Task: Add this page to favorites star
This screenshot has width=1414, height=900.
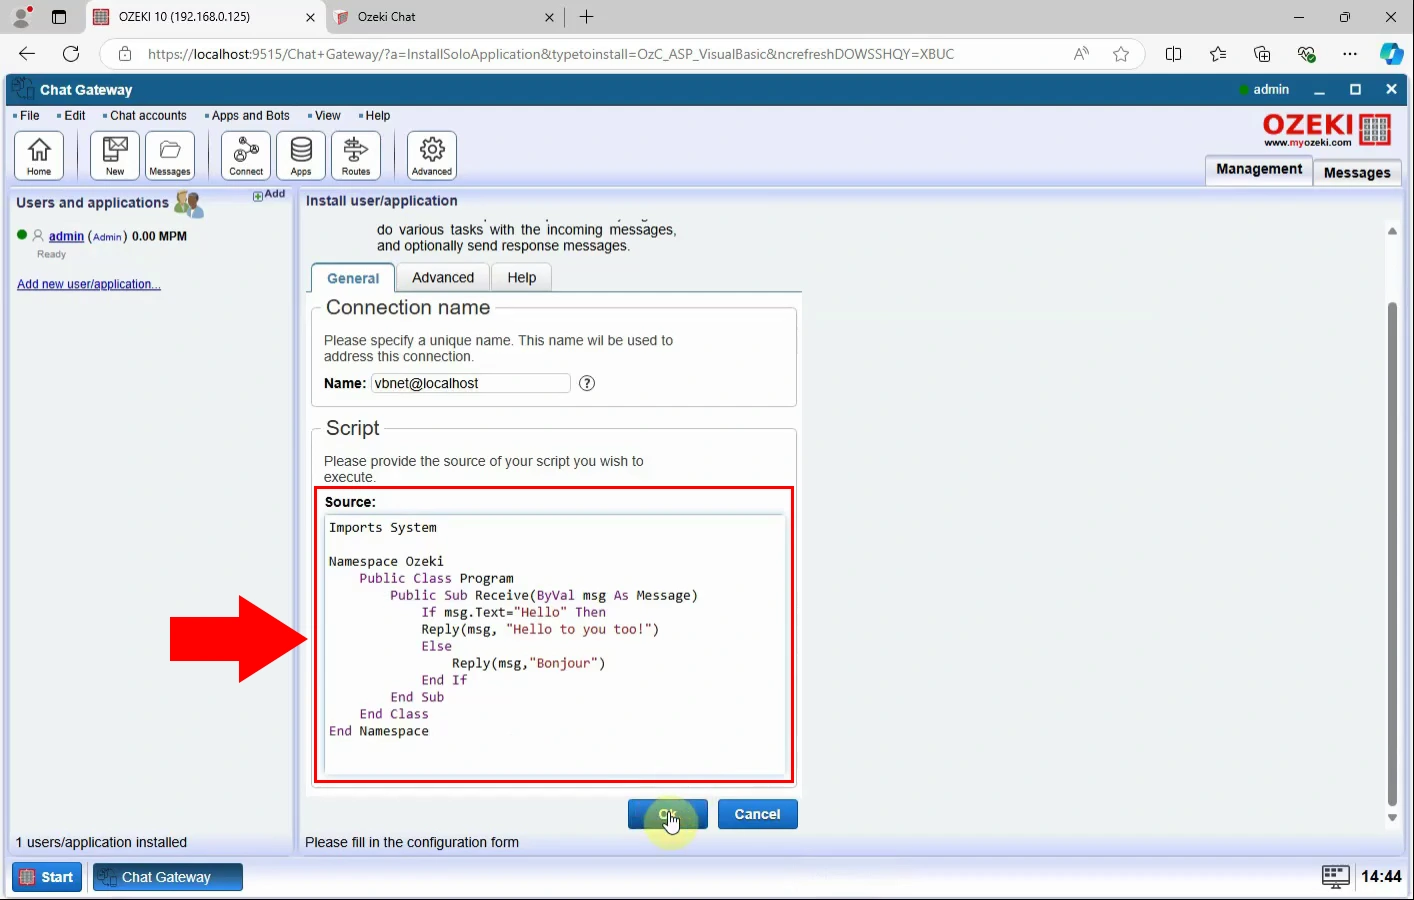Action: [1121, 54]
